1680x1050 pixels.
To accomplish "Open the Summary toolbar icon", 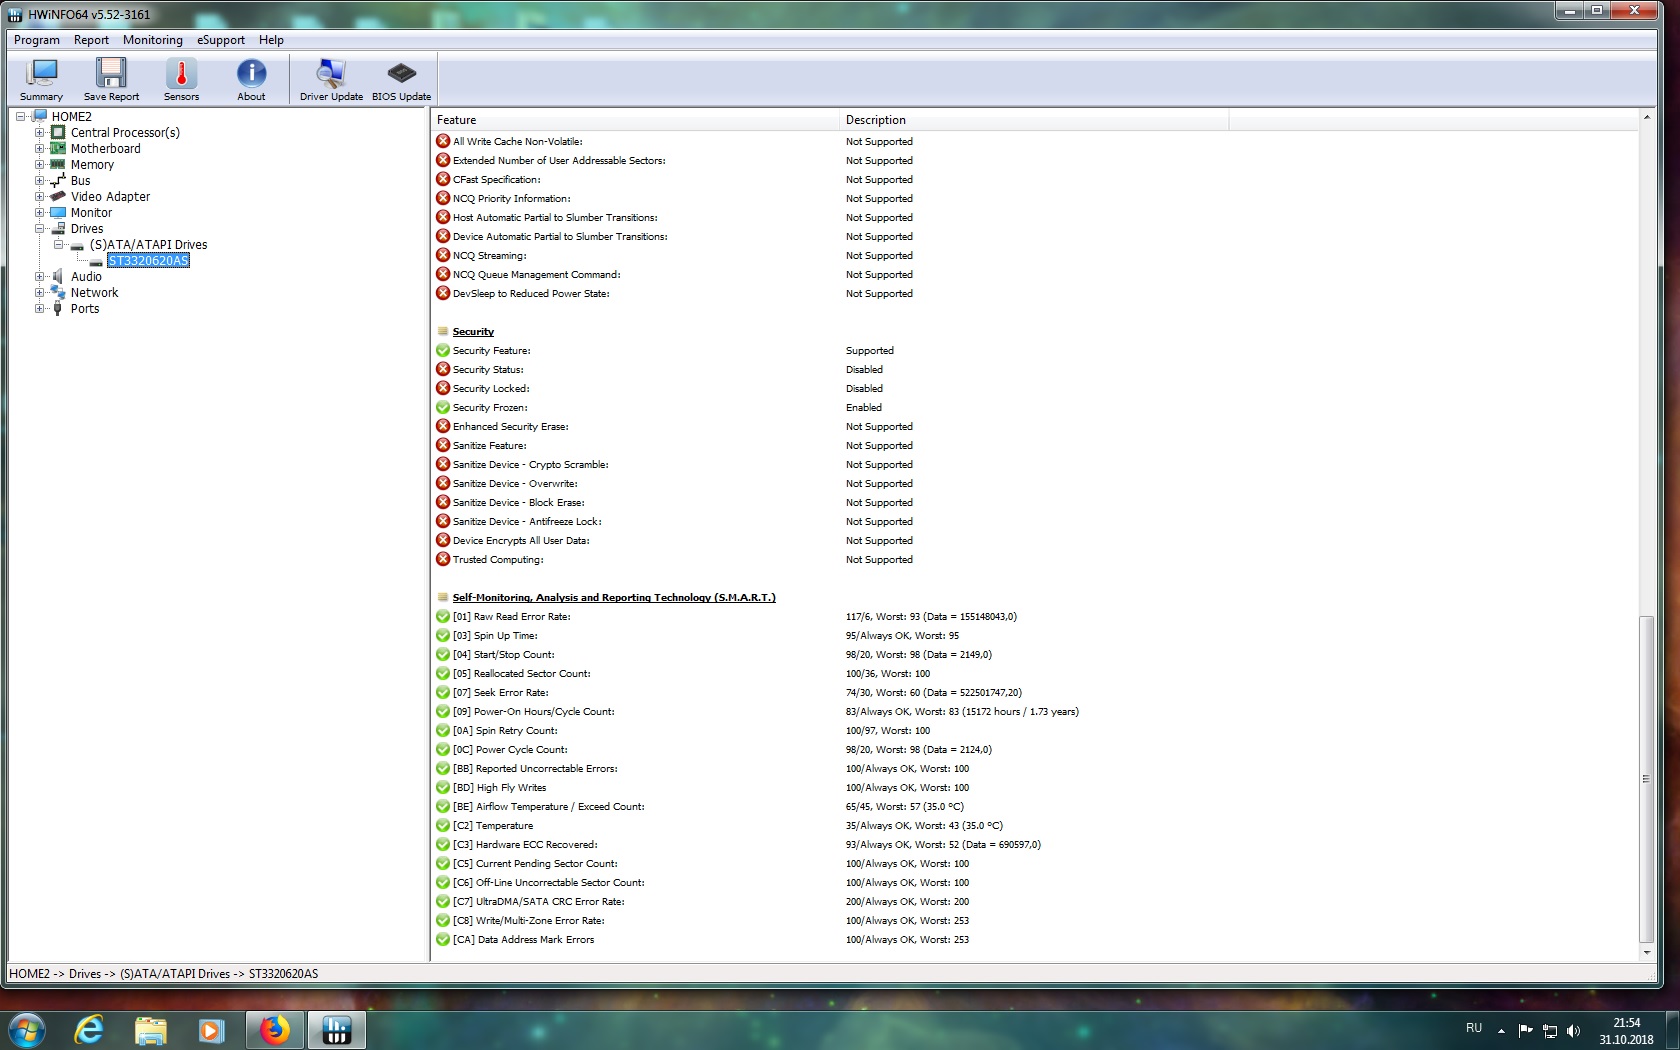I will 41,79.
